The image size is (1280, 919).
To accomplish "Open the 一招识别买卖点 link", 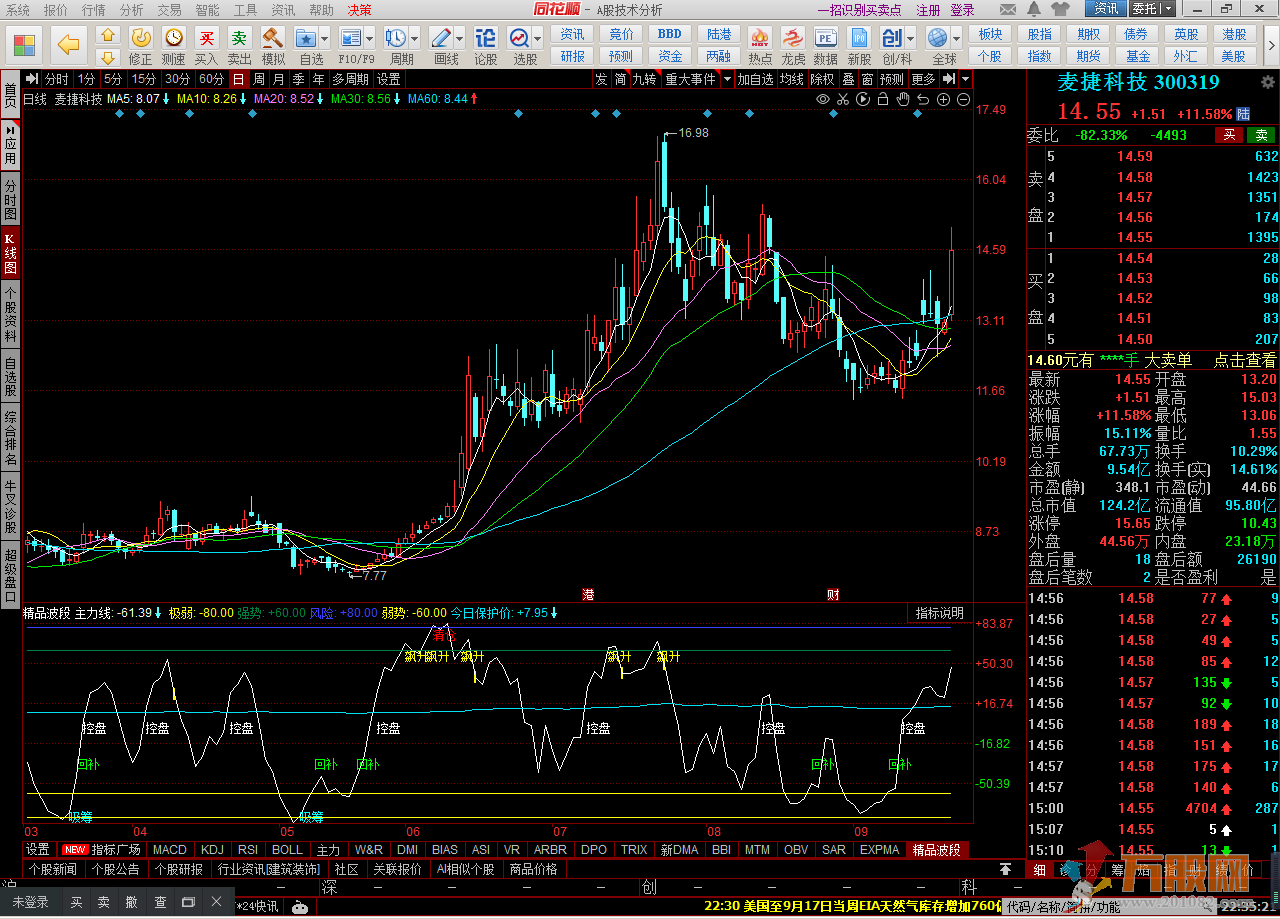I will click(x=859, y=9).
